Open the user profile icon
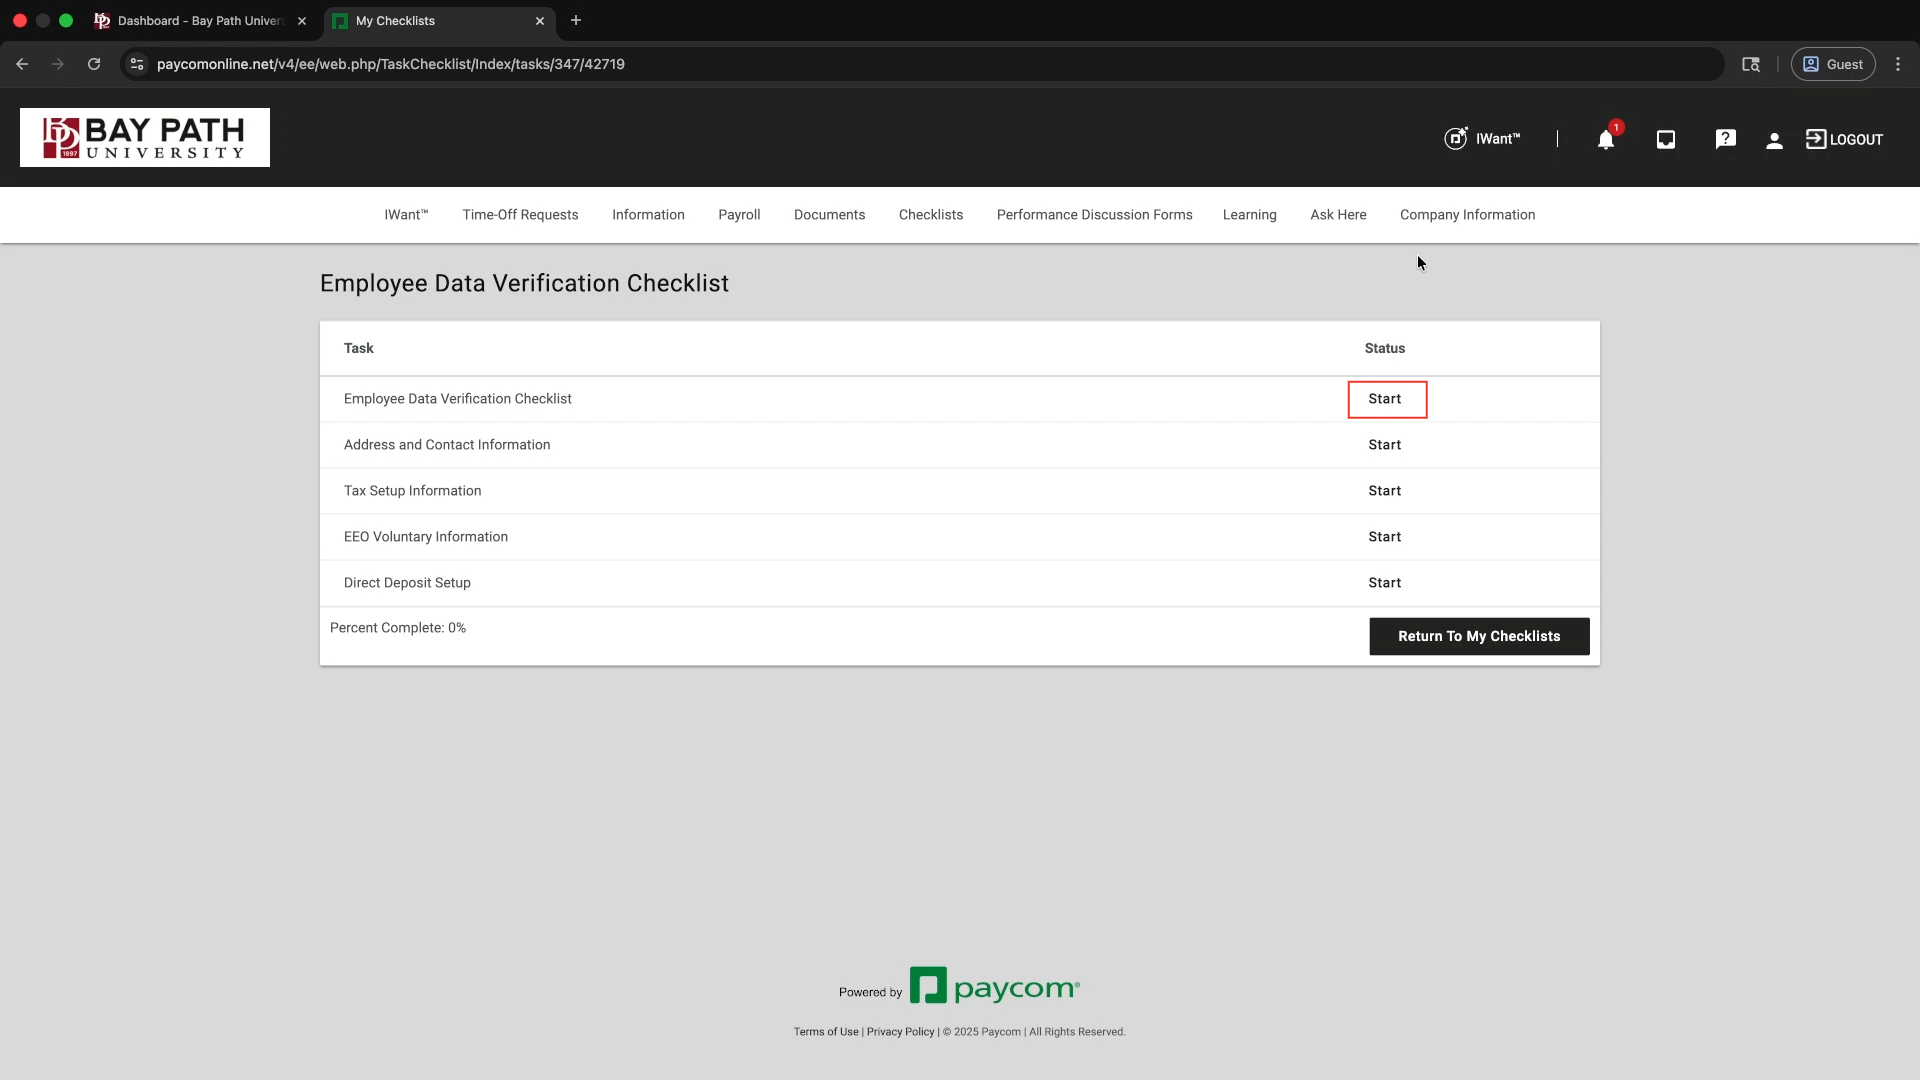The height and width of the screenshot is (1080, 1920). 1774,140
